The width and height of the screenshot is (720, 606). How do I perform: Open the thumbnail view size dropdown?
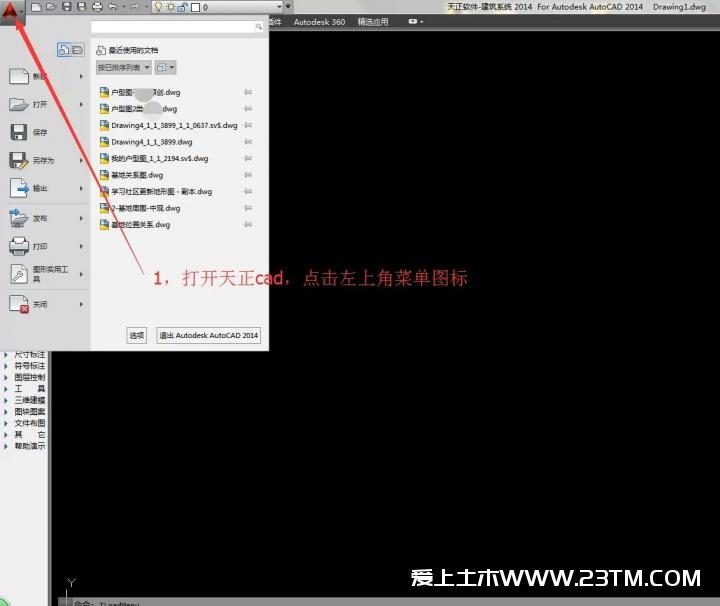click(165, 68)
